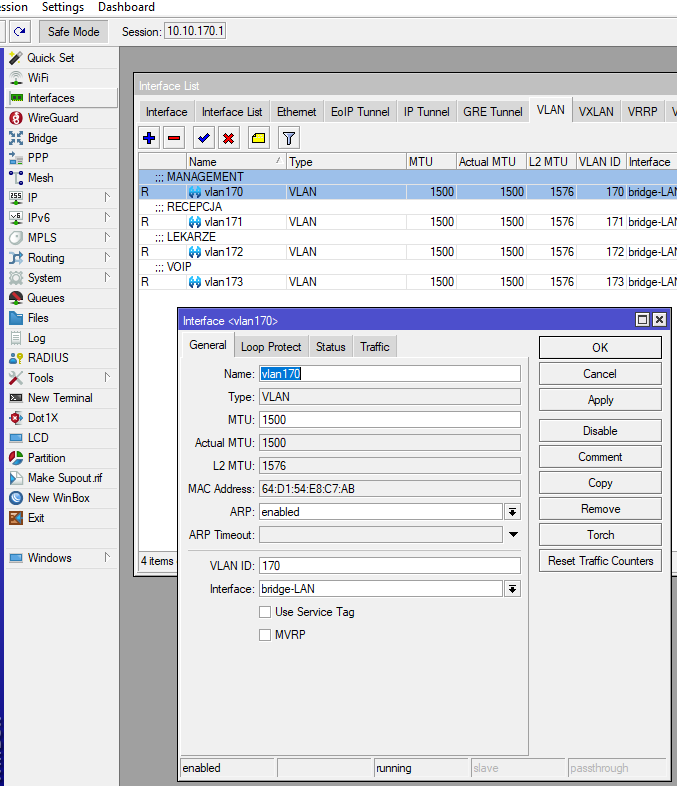Switch to the Interface List tab
677x786 pixels.
(232, 111)
